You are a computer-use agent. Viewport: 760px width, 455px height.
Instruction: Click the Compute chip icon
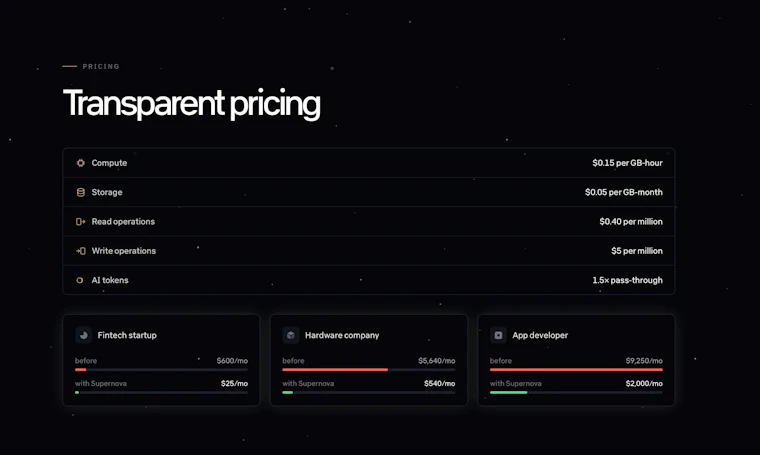click(80, 163)
